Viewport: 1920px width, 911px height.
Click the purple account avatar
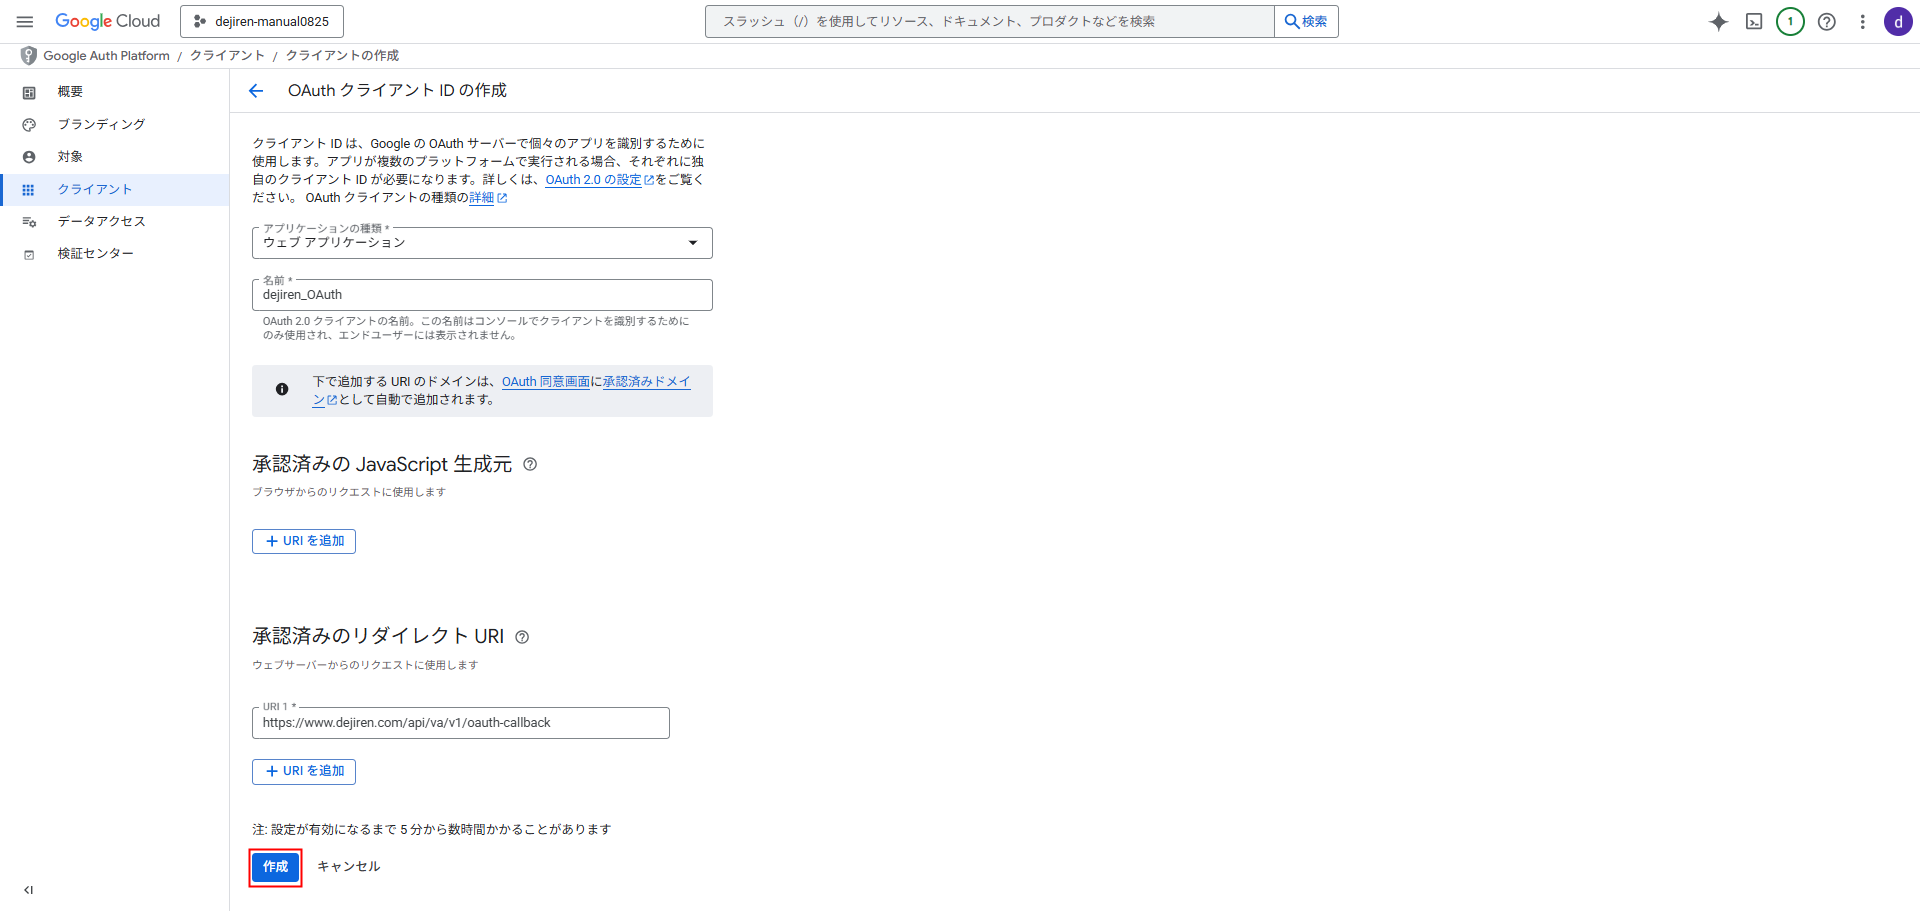click(x=1898, y=22)
